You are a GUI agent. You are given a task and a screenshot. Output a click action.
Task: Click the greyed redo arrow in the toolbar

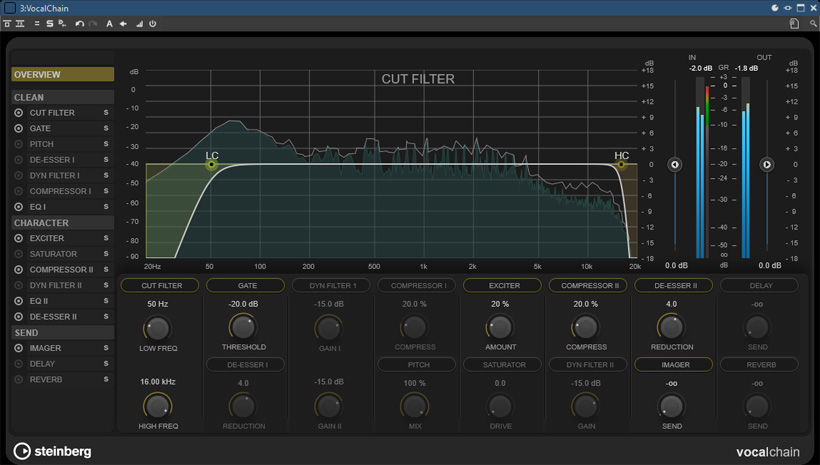(93, 24)
